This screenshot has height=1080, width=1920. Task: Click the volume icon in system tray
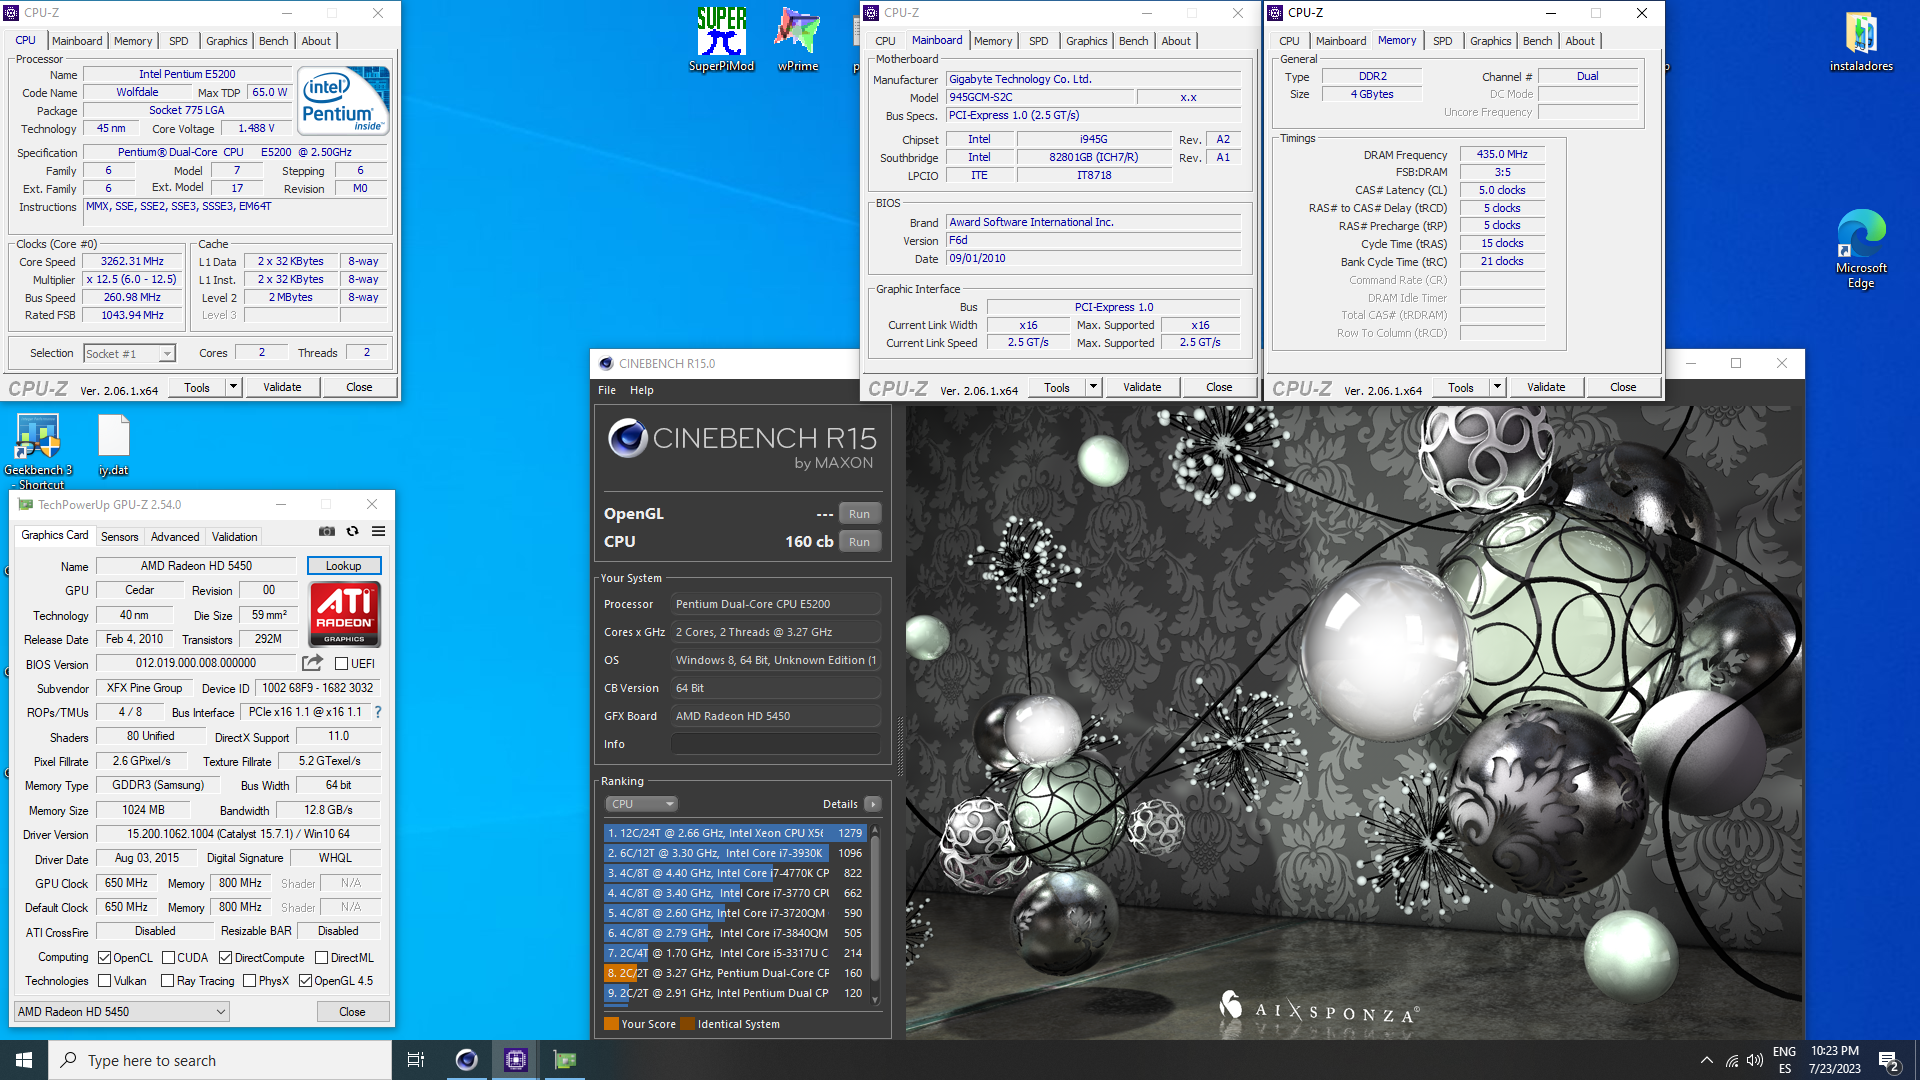click(x=1755, y=1061)
